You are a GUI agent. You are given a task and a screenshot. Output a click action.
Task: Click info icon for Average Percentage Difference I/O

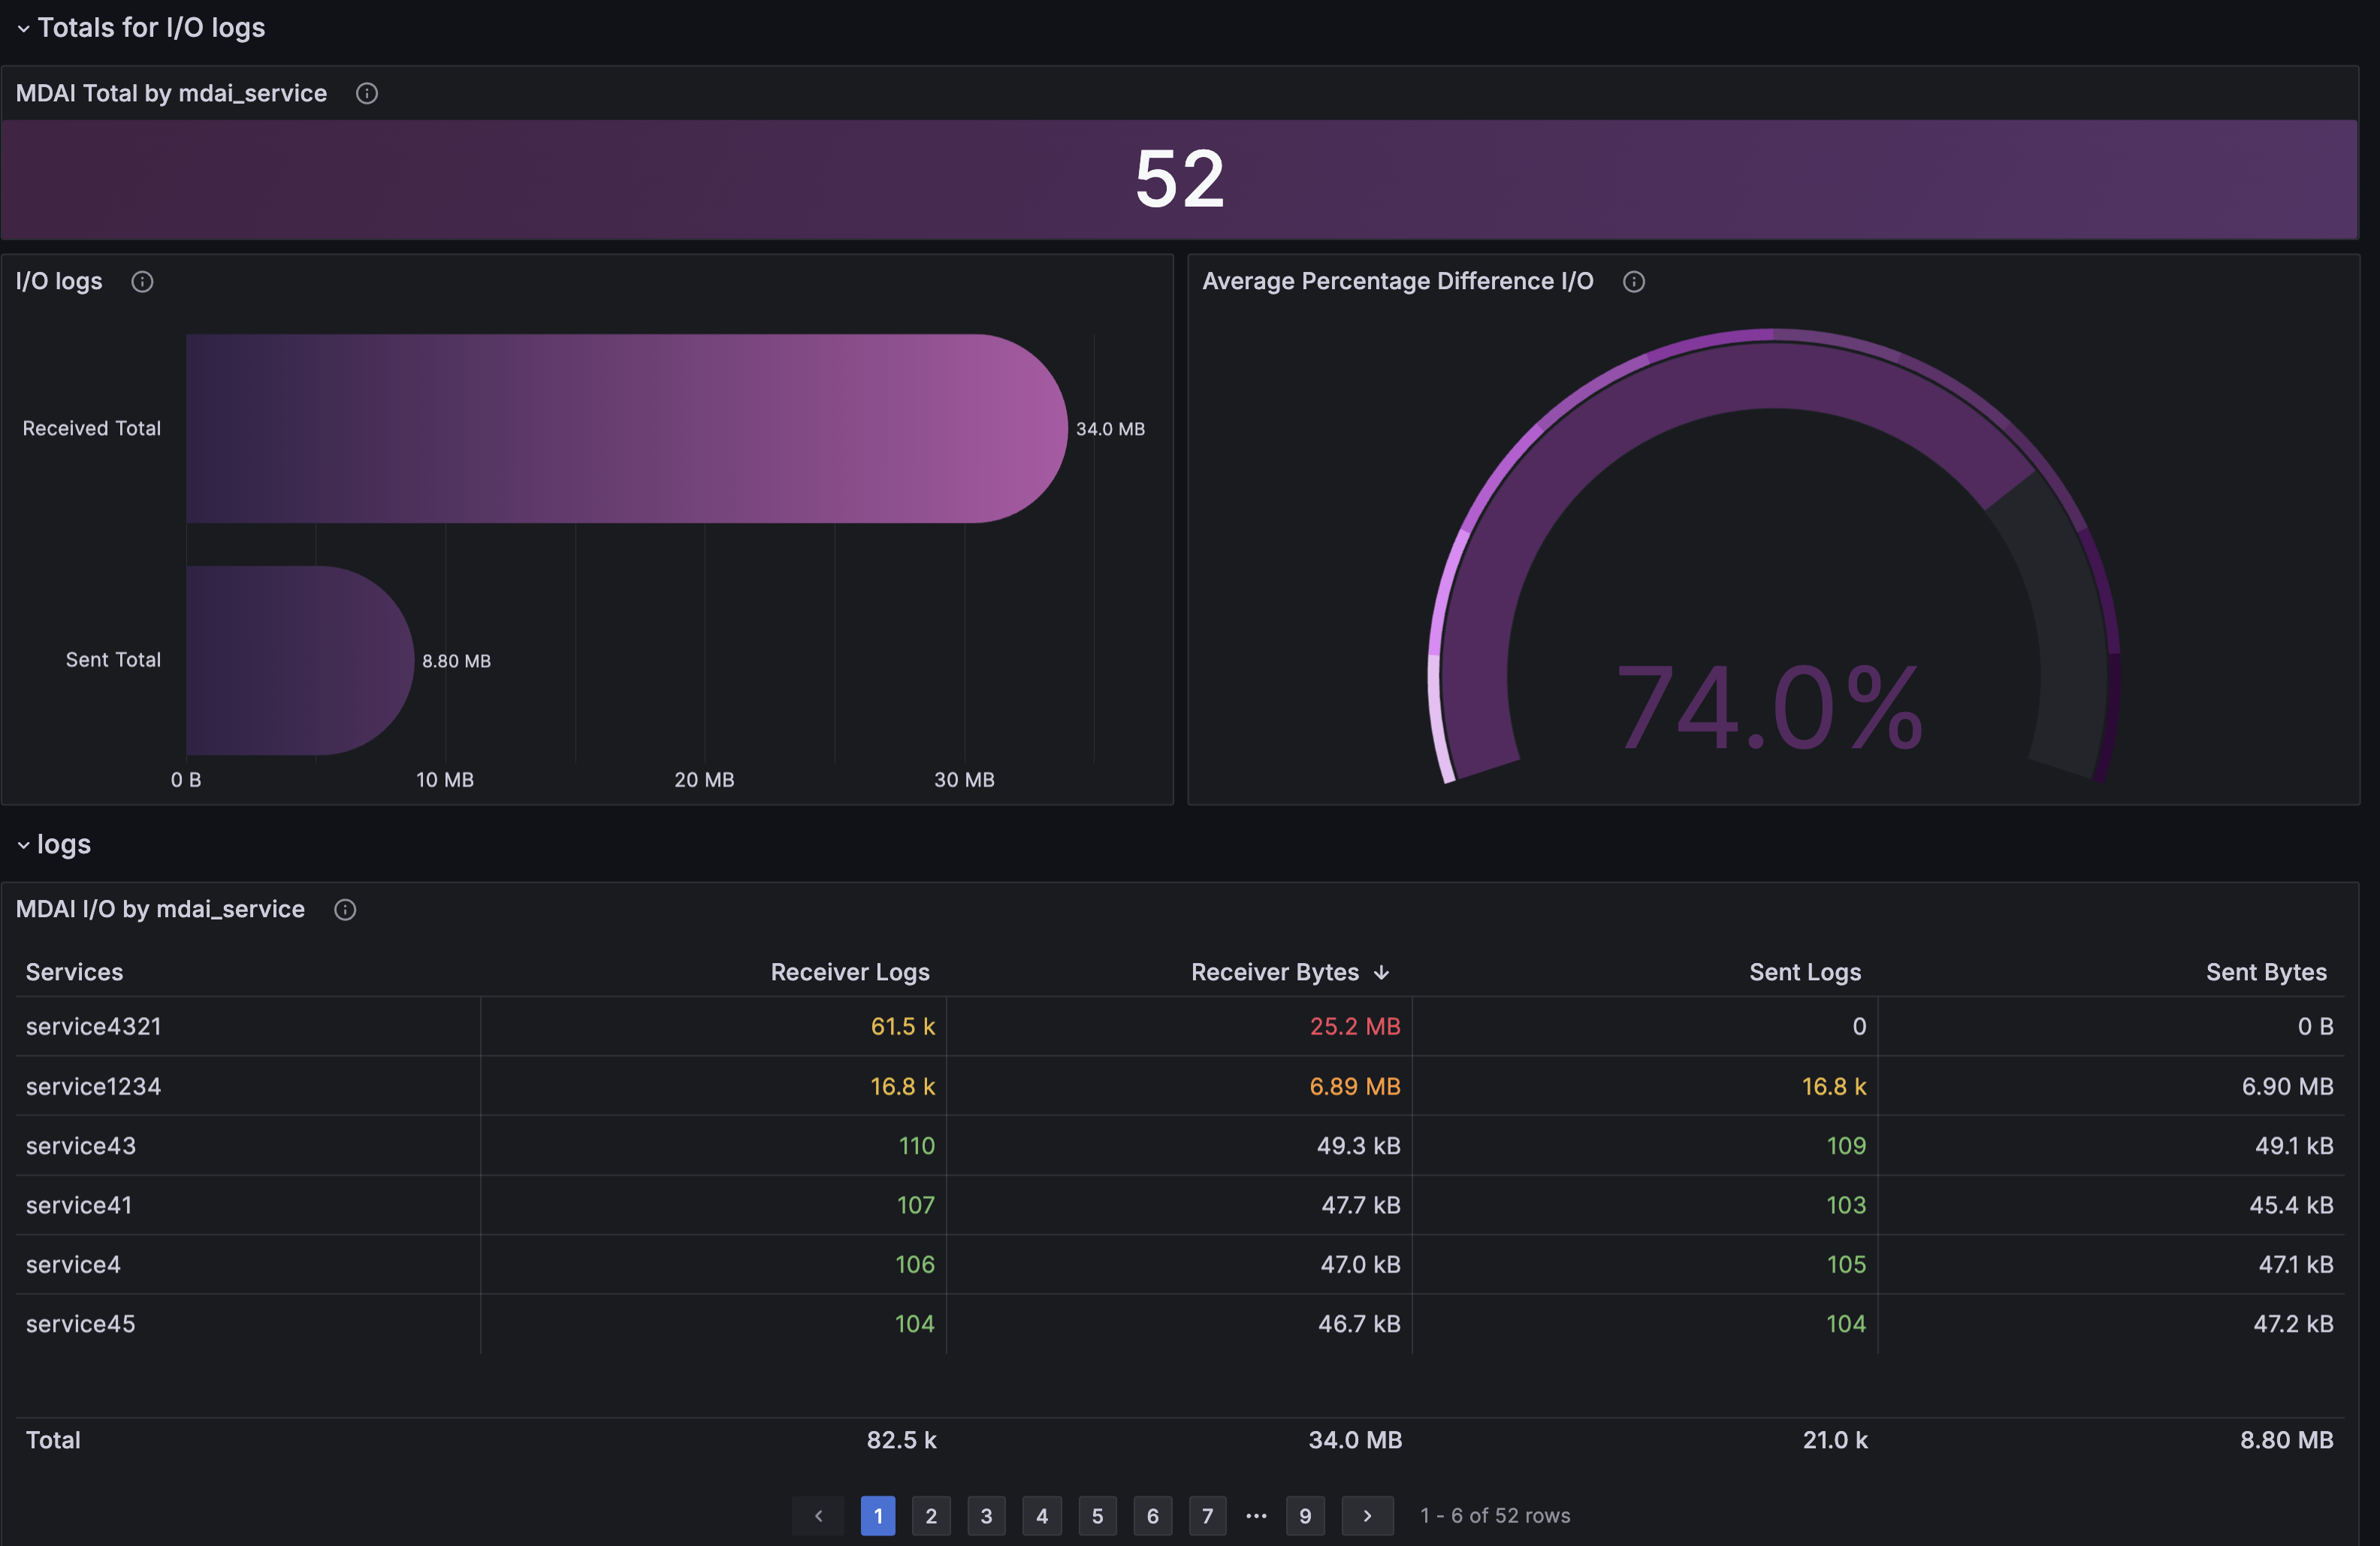click(1633, 282)
